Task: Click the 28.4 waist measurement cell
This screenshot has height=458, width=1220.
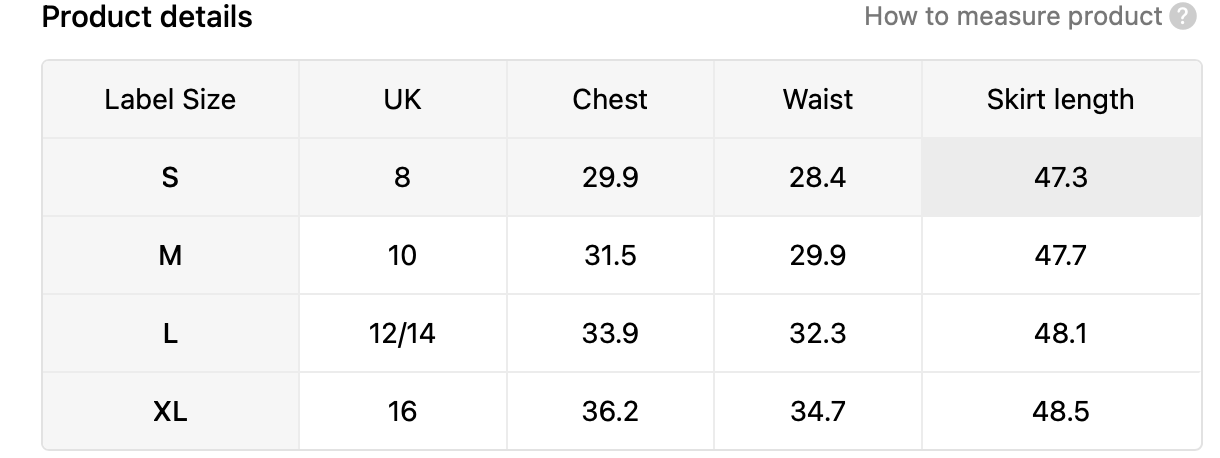Action: [818, 177]
